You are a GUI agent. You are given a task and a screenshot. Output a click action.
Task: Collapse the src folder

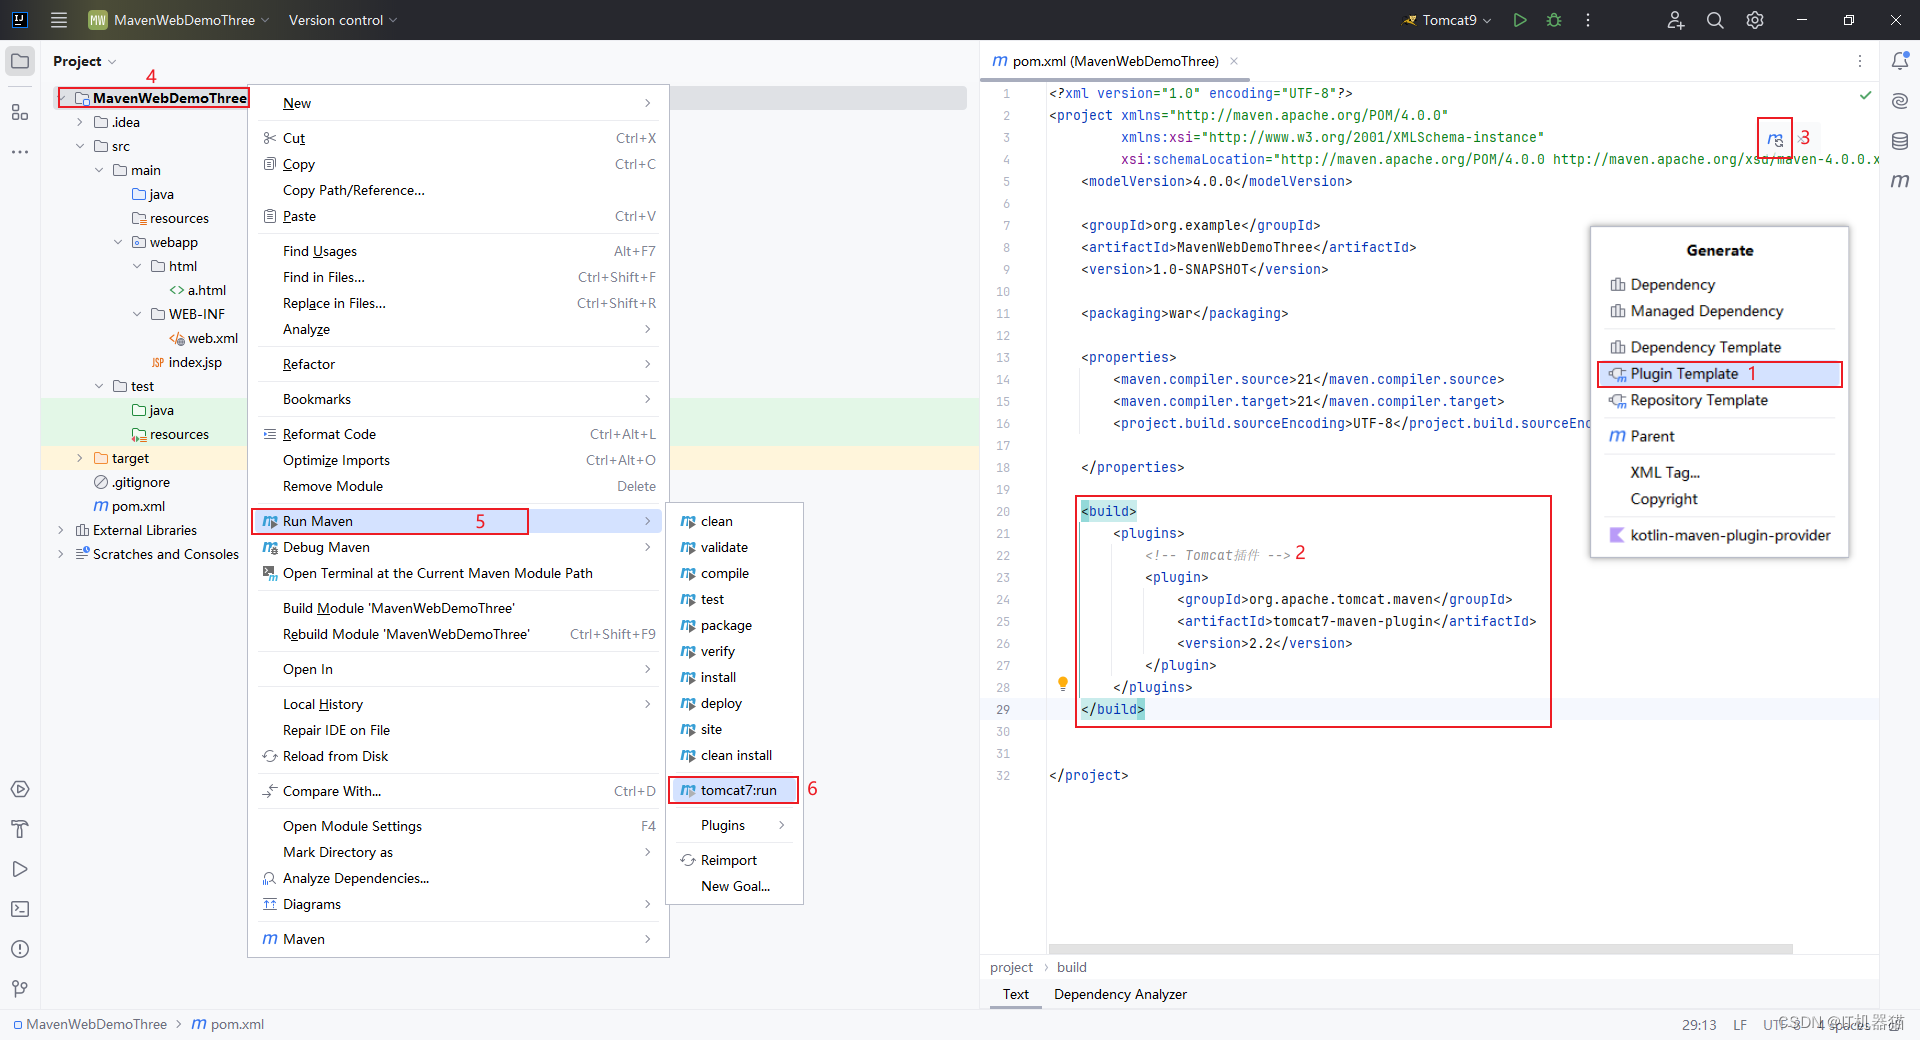point(80,146)
